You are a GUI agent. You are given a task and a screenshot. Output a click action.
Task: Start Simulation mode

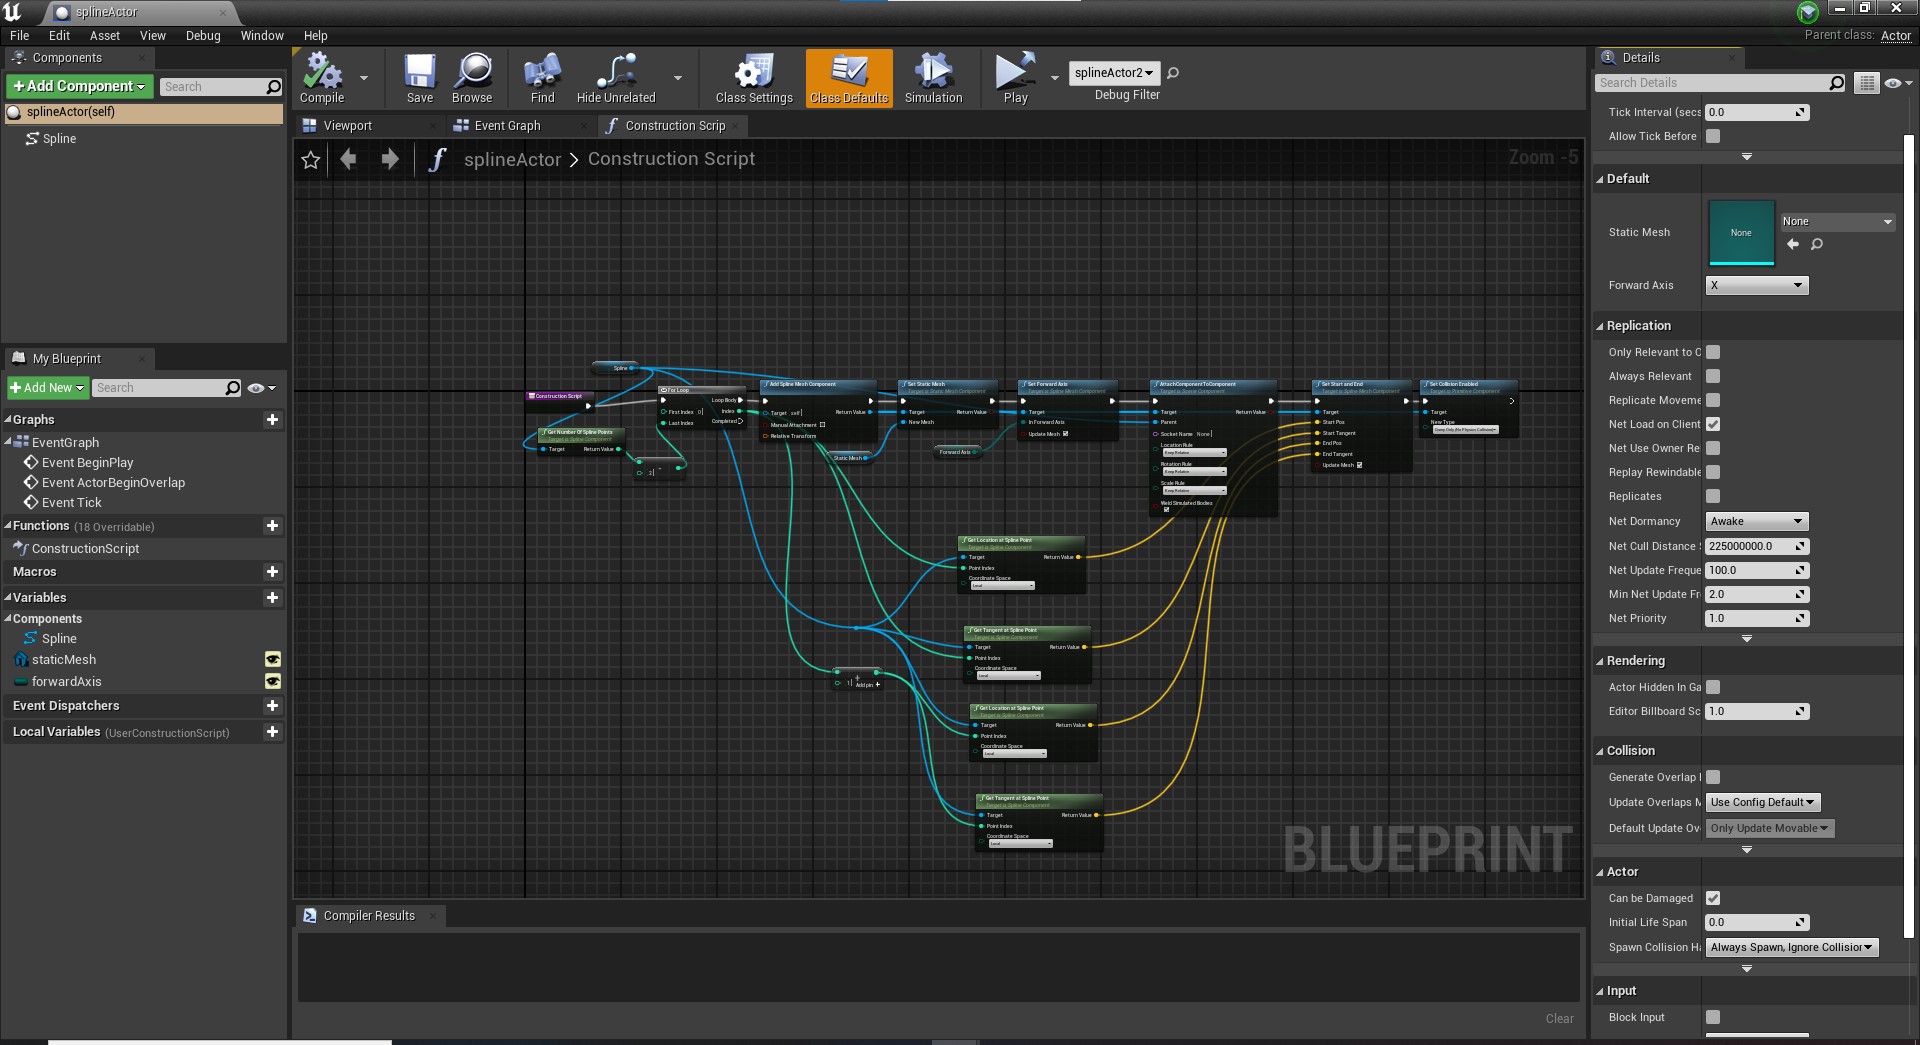tap(933, 78)
